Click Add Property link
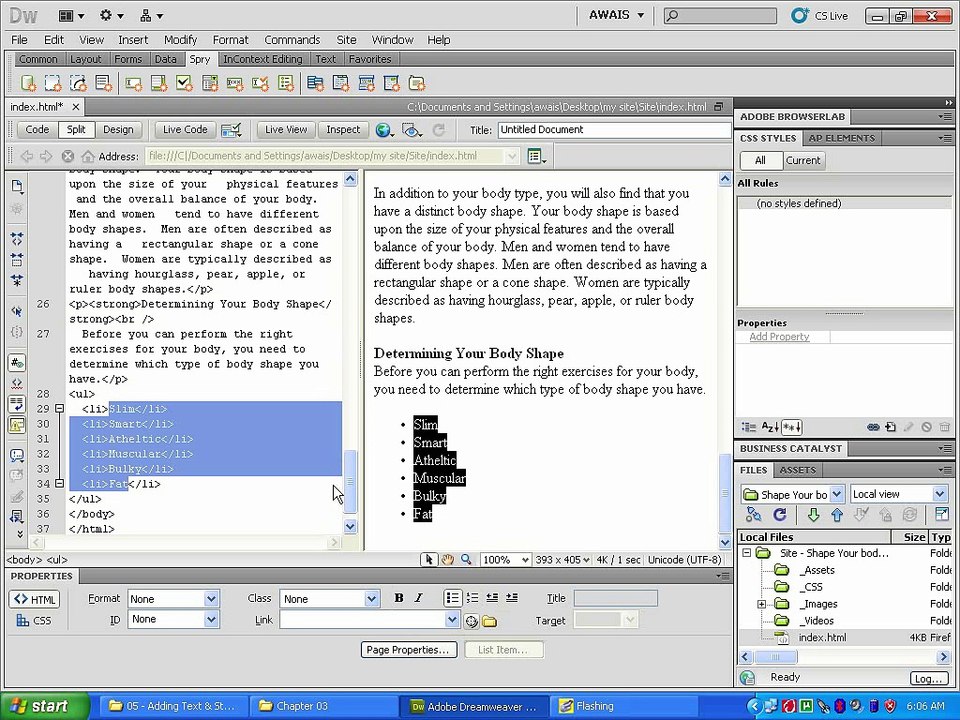This screenshot has height=720, width=960. point(779,337)
